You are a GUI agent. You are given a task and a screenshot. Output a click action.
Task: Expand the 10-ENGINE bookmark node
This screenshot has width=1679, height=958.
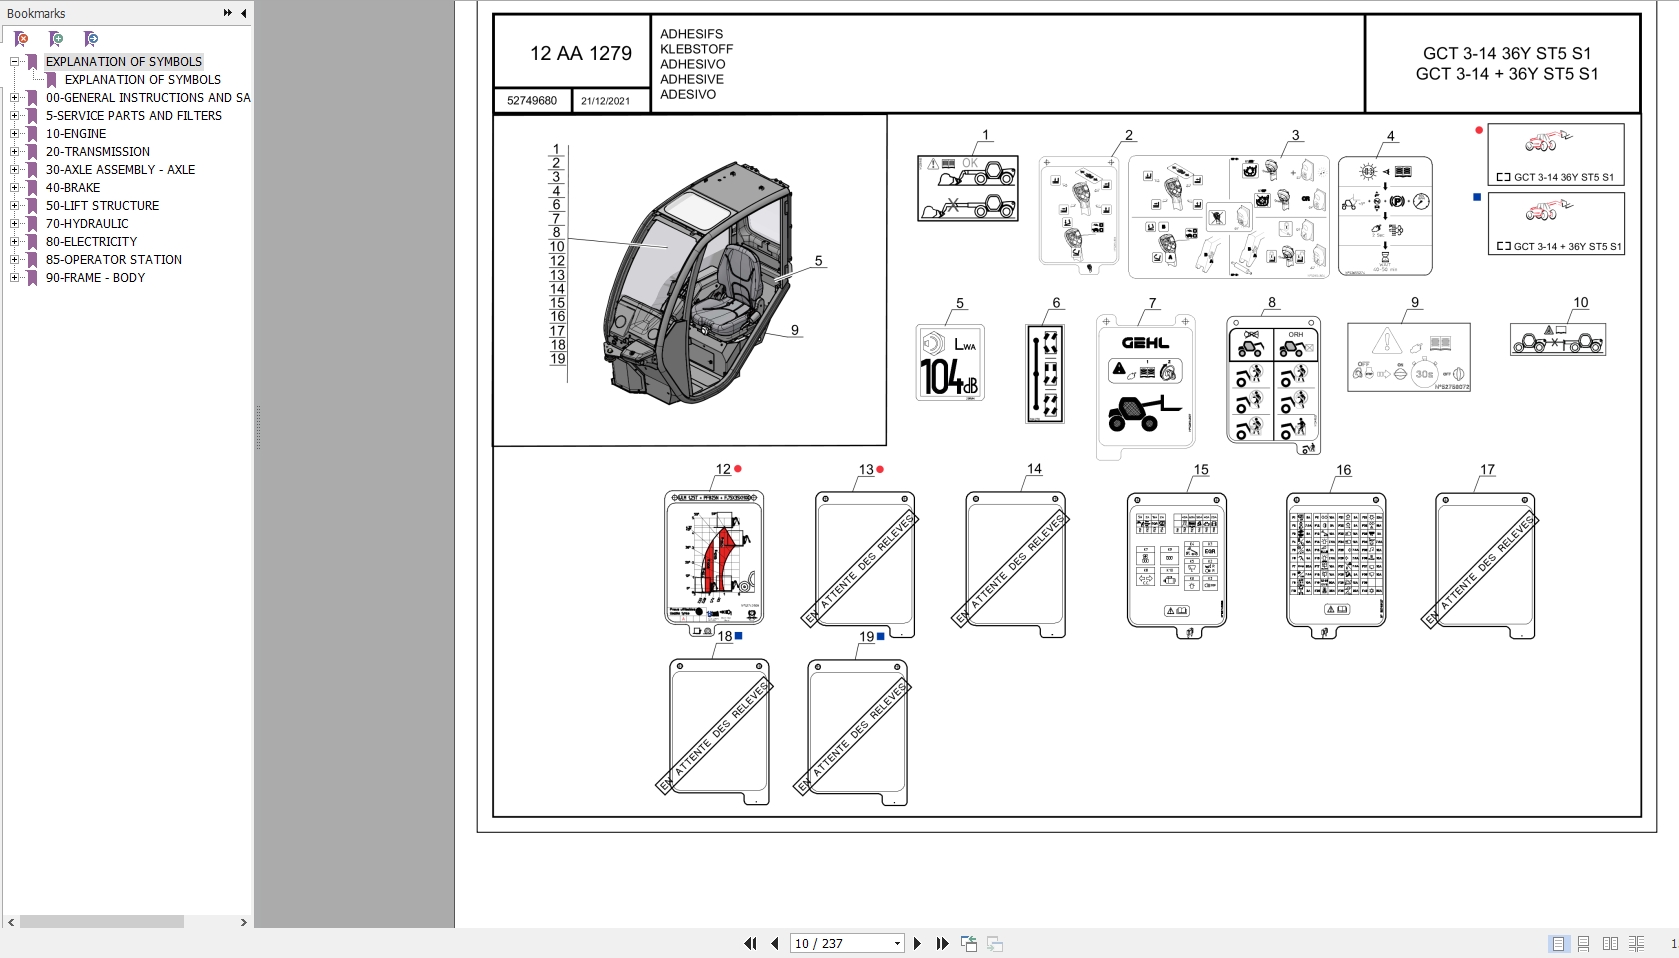coord(15,133)
